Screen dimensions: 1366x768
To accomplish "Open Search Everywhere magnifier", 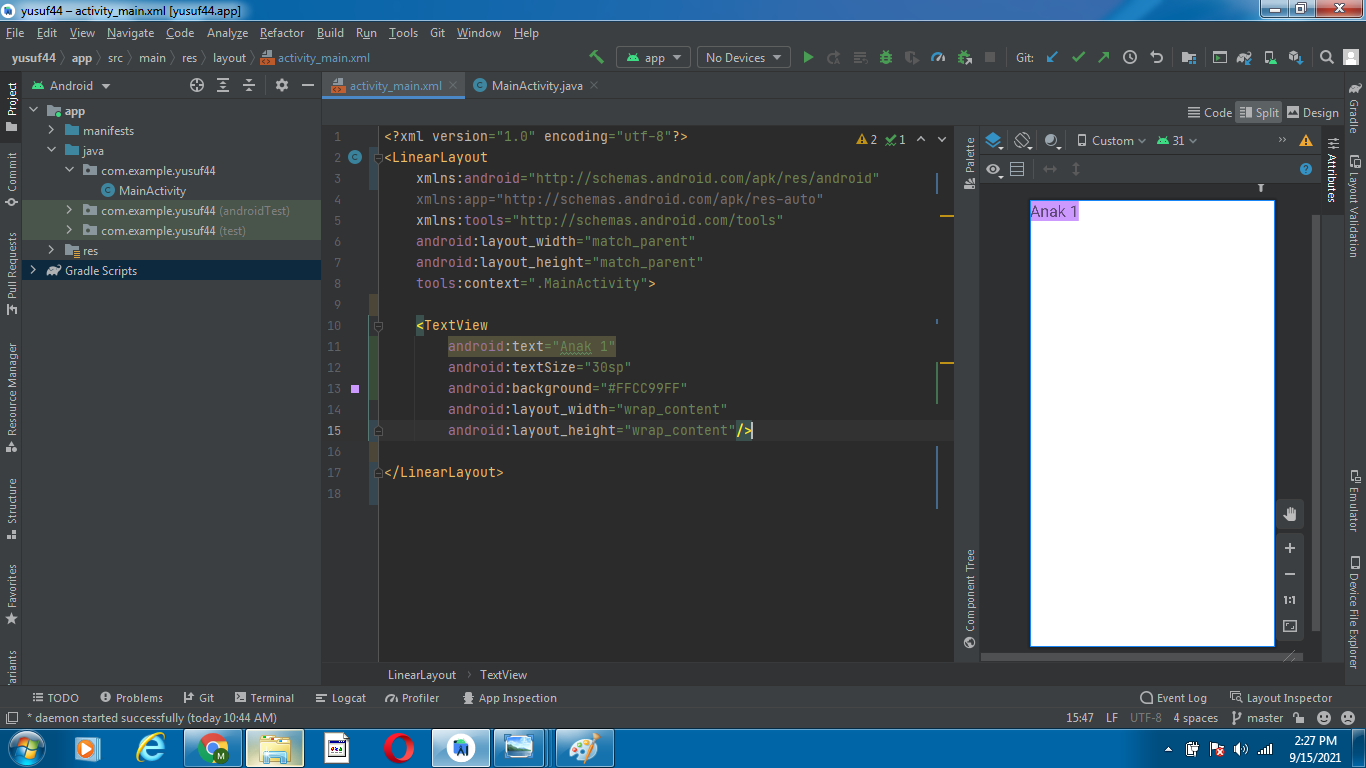I will [1326, 57].
